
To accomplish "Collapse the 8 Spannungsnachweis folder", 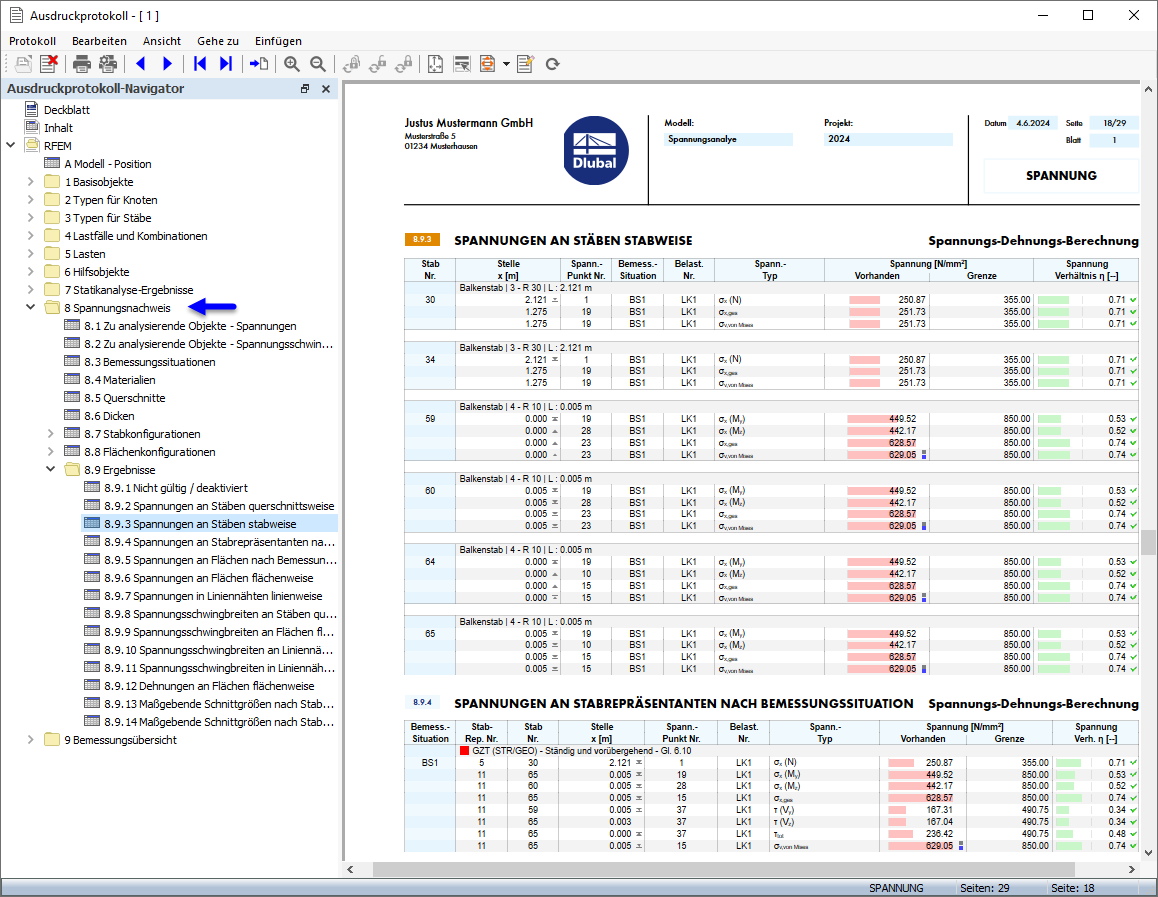I will (x=30, y=307).
